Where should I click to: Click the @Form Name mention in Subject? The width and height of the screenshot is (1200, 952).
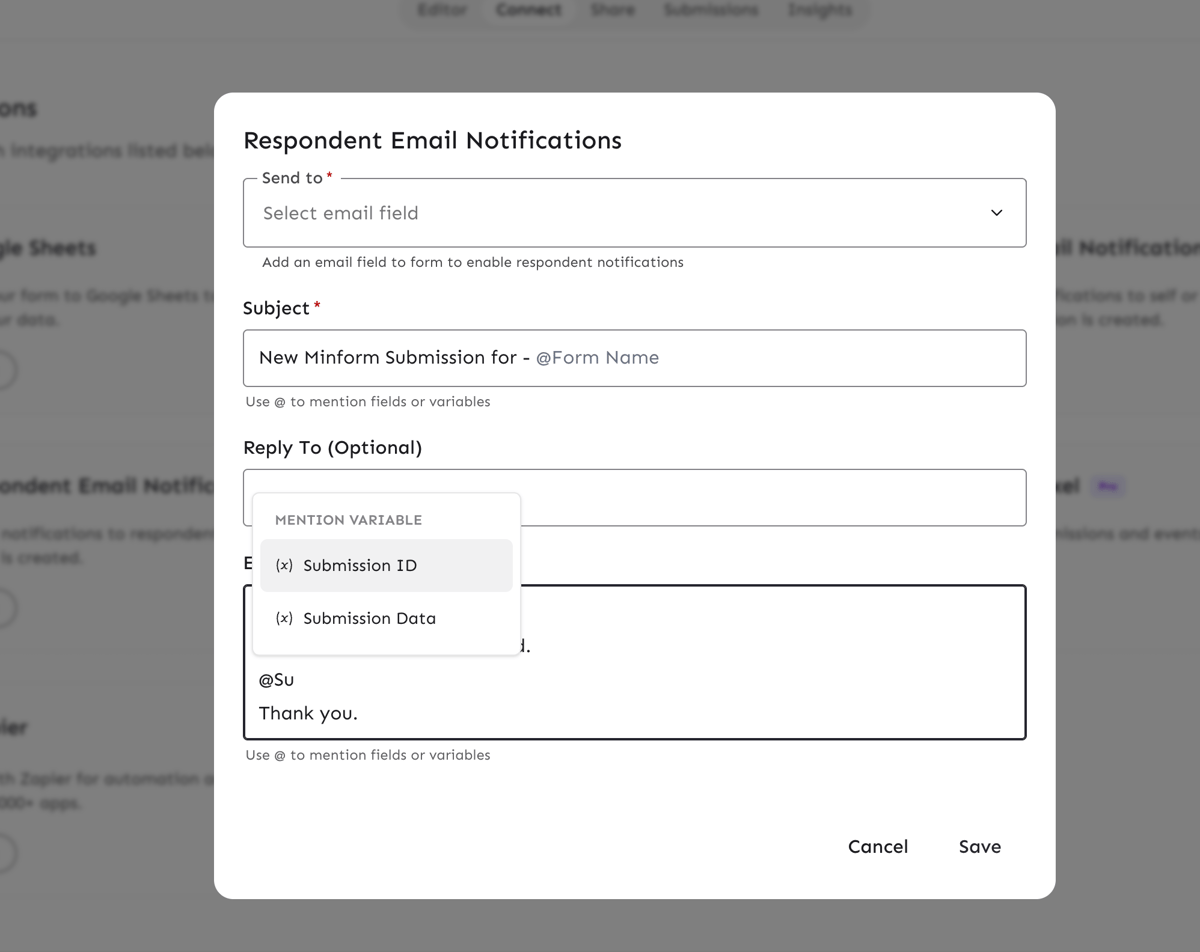597,358
